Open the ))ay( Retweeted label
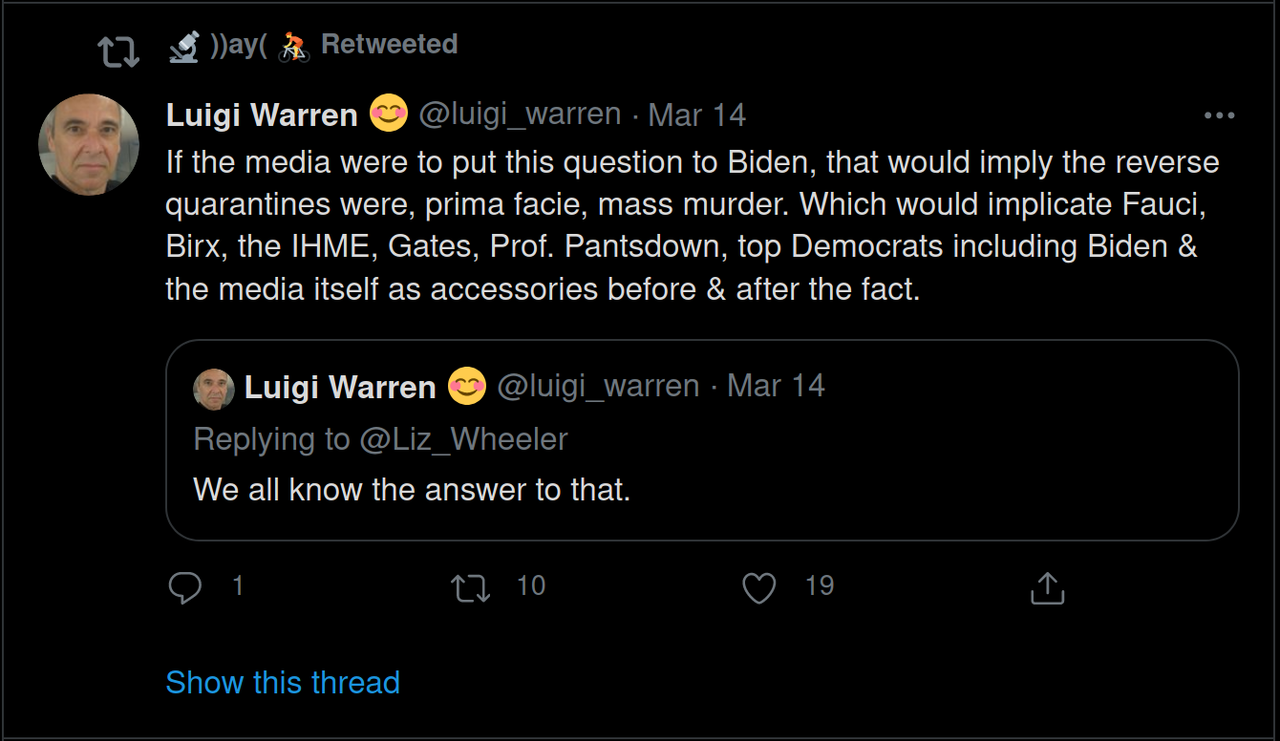The image size is (1280, 741). click(x=334, y=44)
